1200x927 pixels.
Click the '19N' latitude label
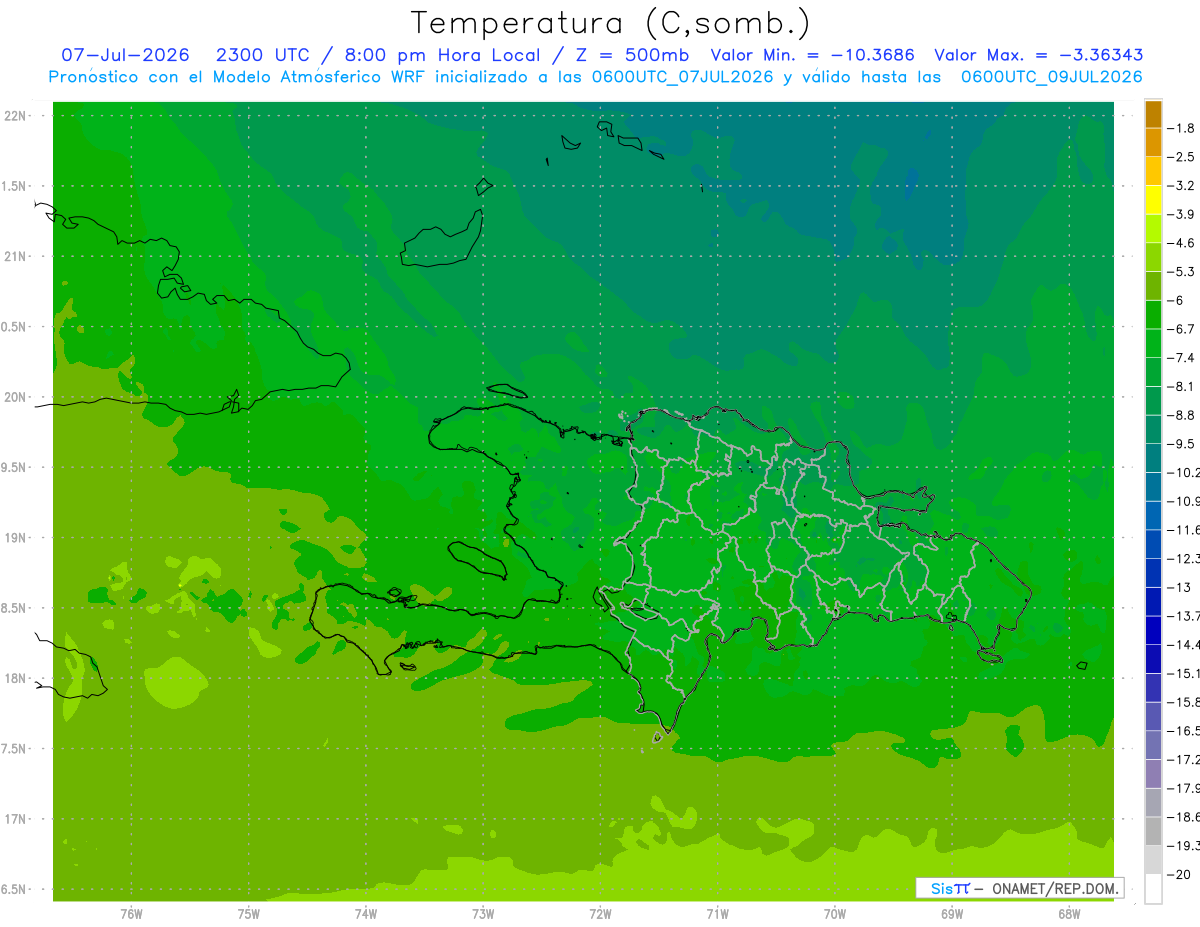(x=15, y=538)
